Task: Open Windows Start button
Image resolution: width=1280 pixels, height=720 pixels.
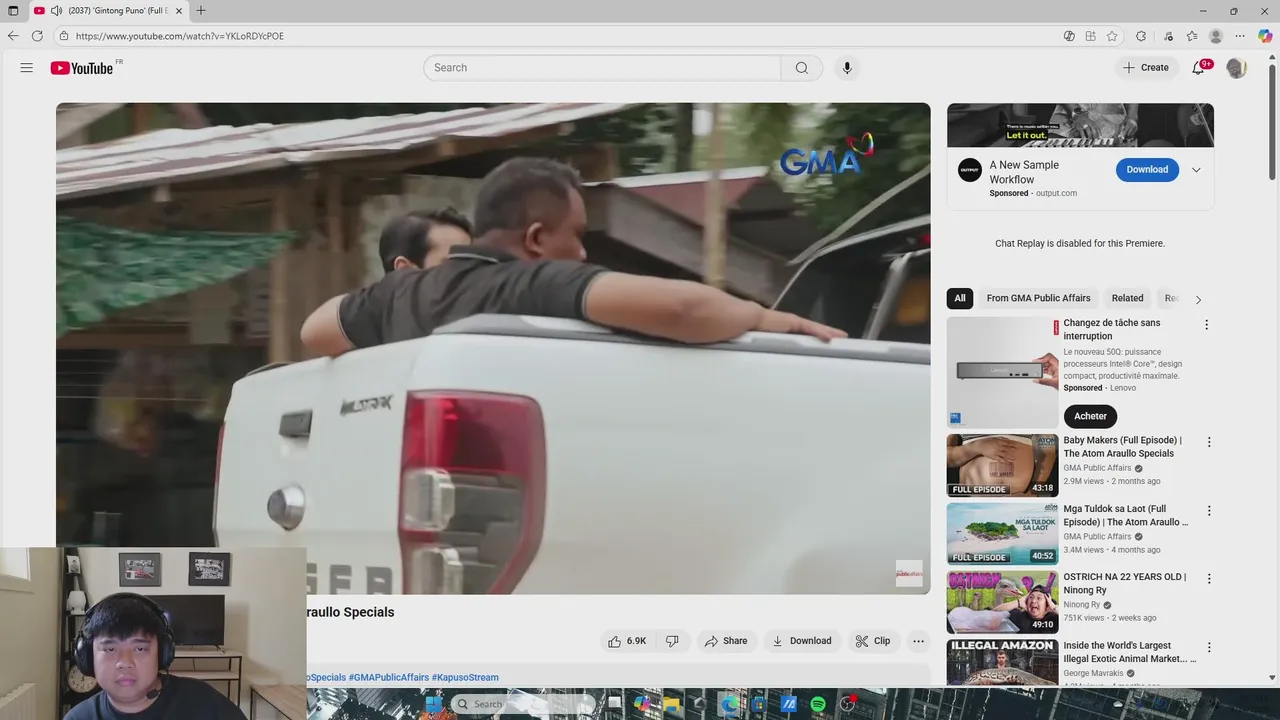Action: click(434, 704)
